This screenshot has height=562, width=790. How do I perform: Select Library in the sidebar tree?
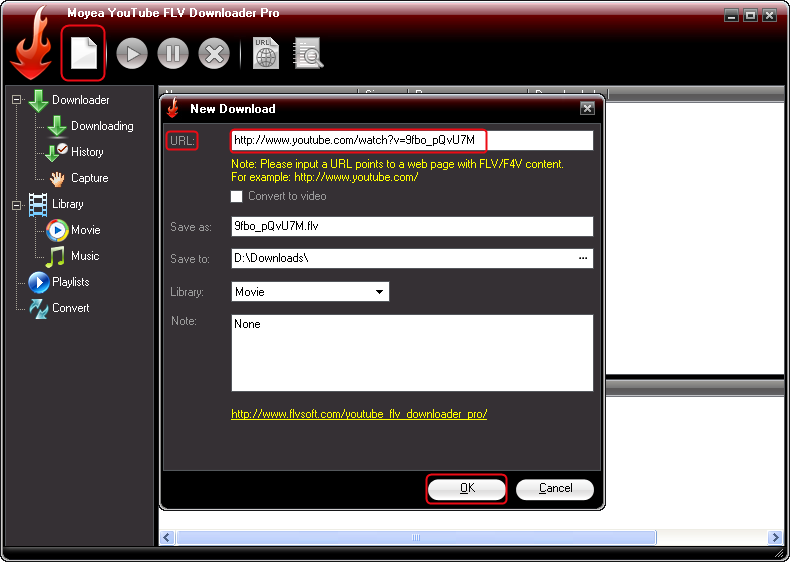tap(68, 204)
